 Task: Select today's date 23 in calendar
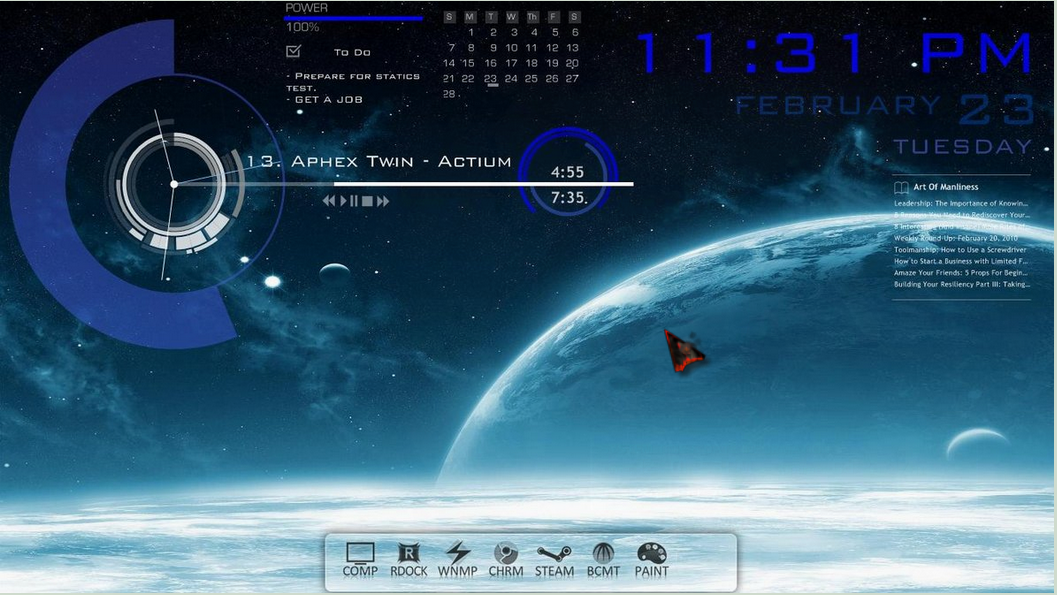pos(491,79)
